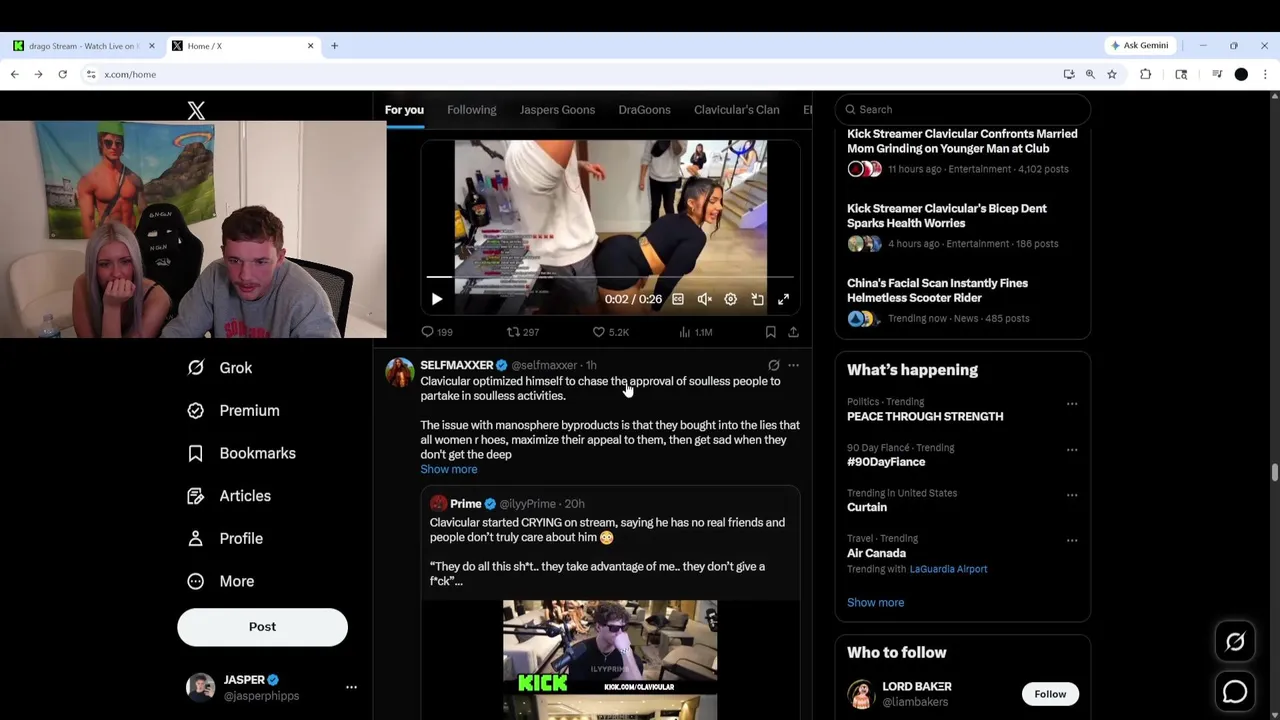Open More options in the sidebar
Screen dimensions: 1280x720
pyautogui.click(x=222, y=581)
